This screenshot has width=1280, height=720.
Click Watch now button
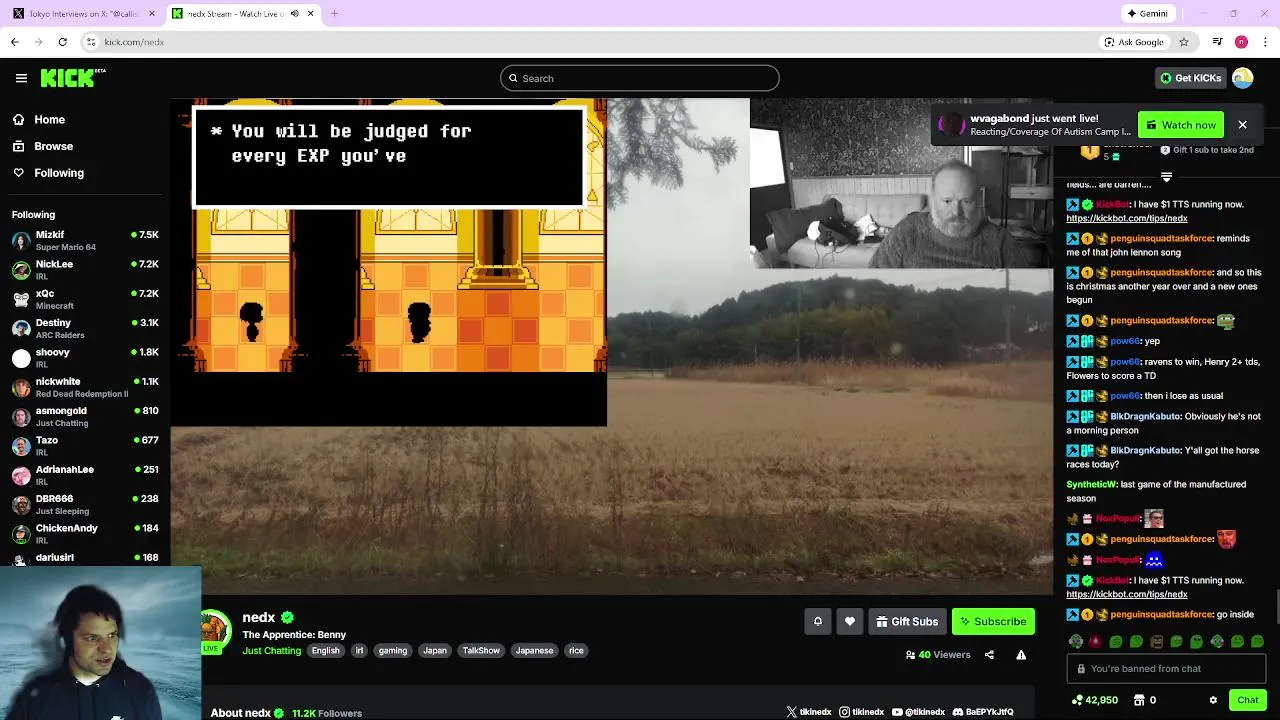pyautogui.click(x=1181, y=125)
